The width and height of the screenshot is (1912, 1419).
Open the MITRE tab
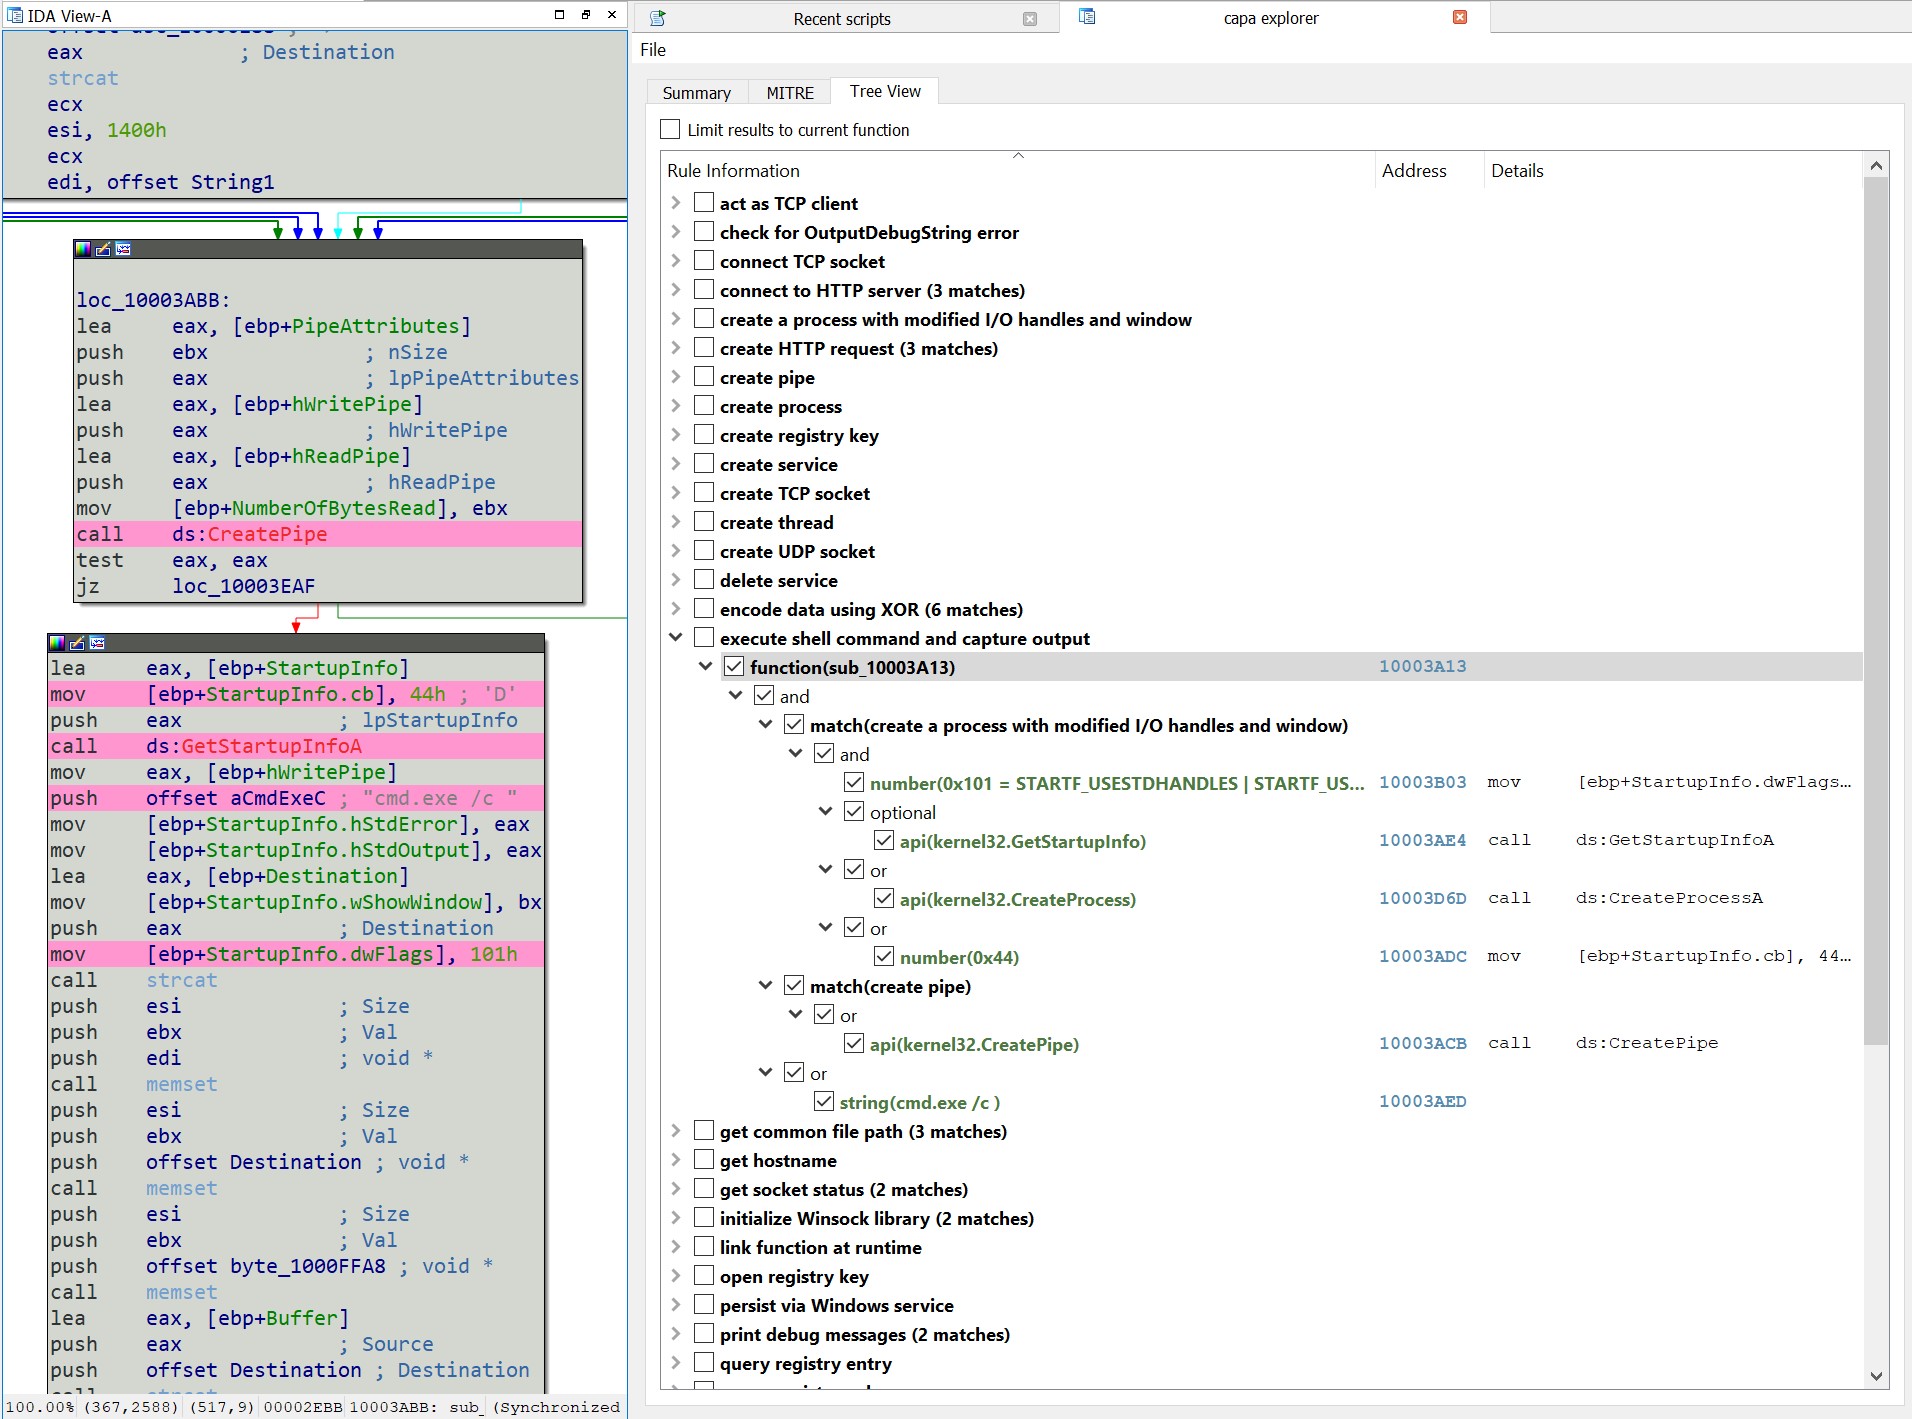[789, 93]
